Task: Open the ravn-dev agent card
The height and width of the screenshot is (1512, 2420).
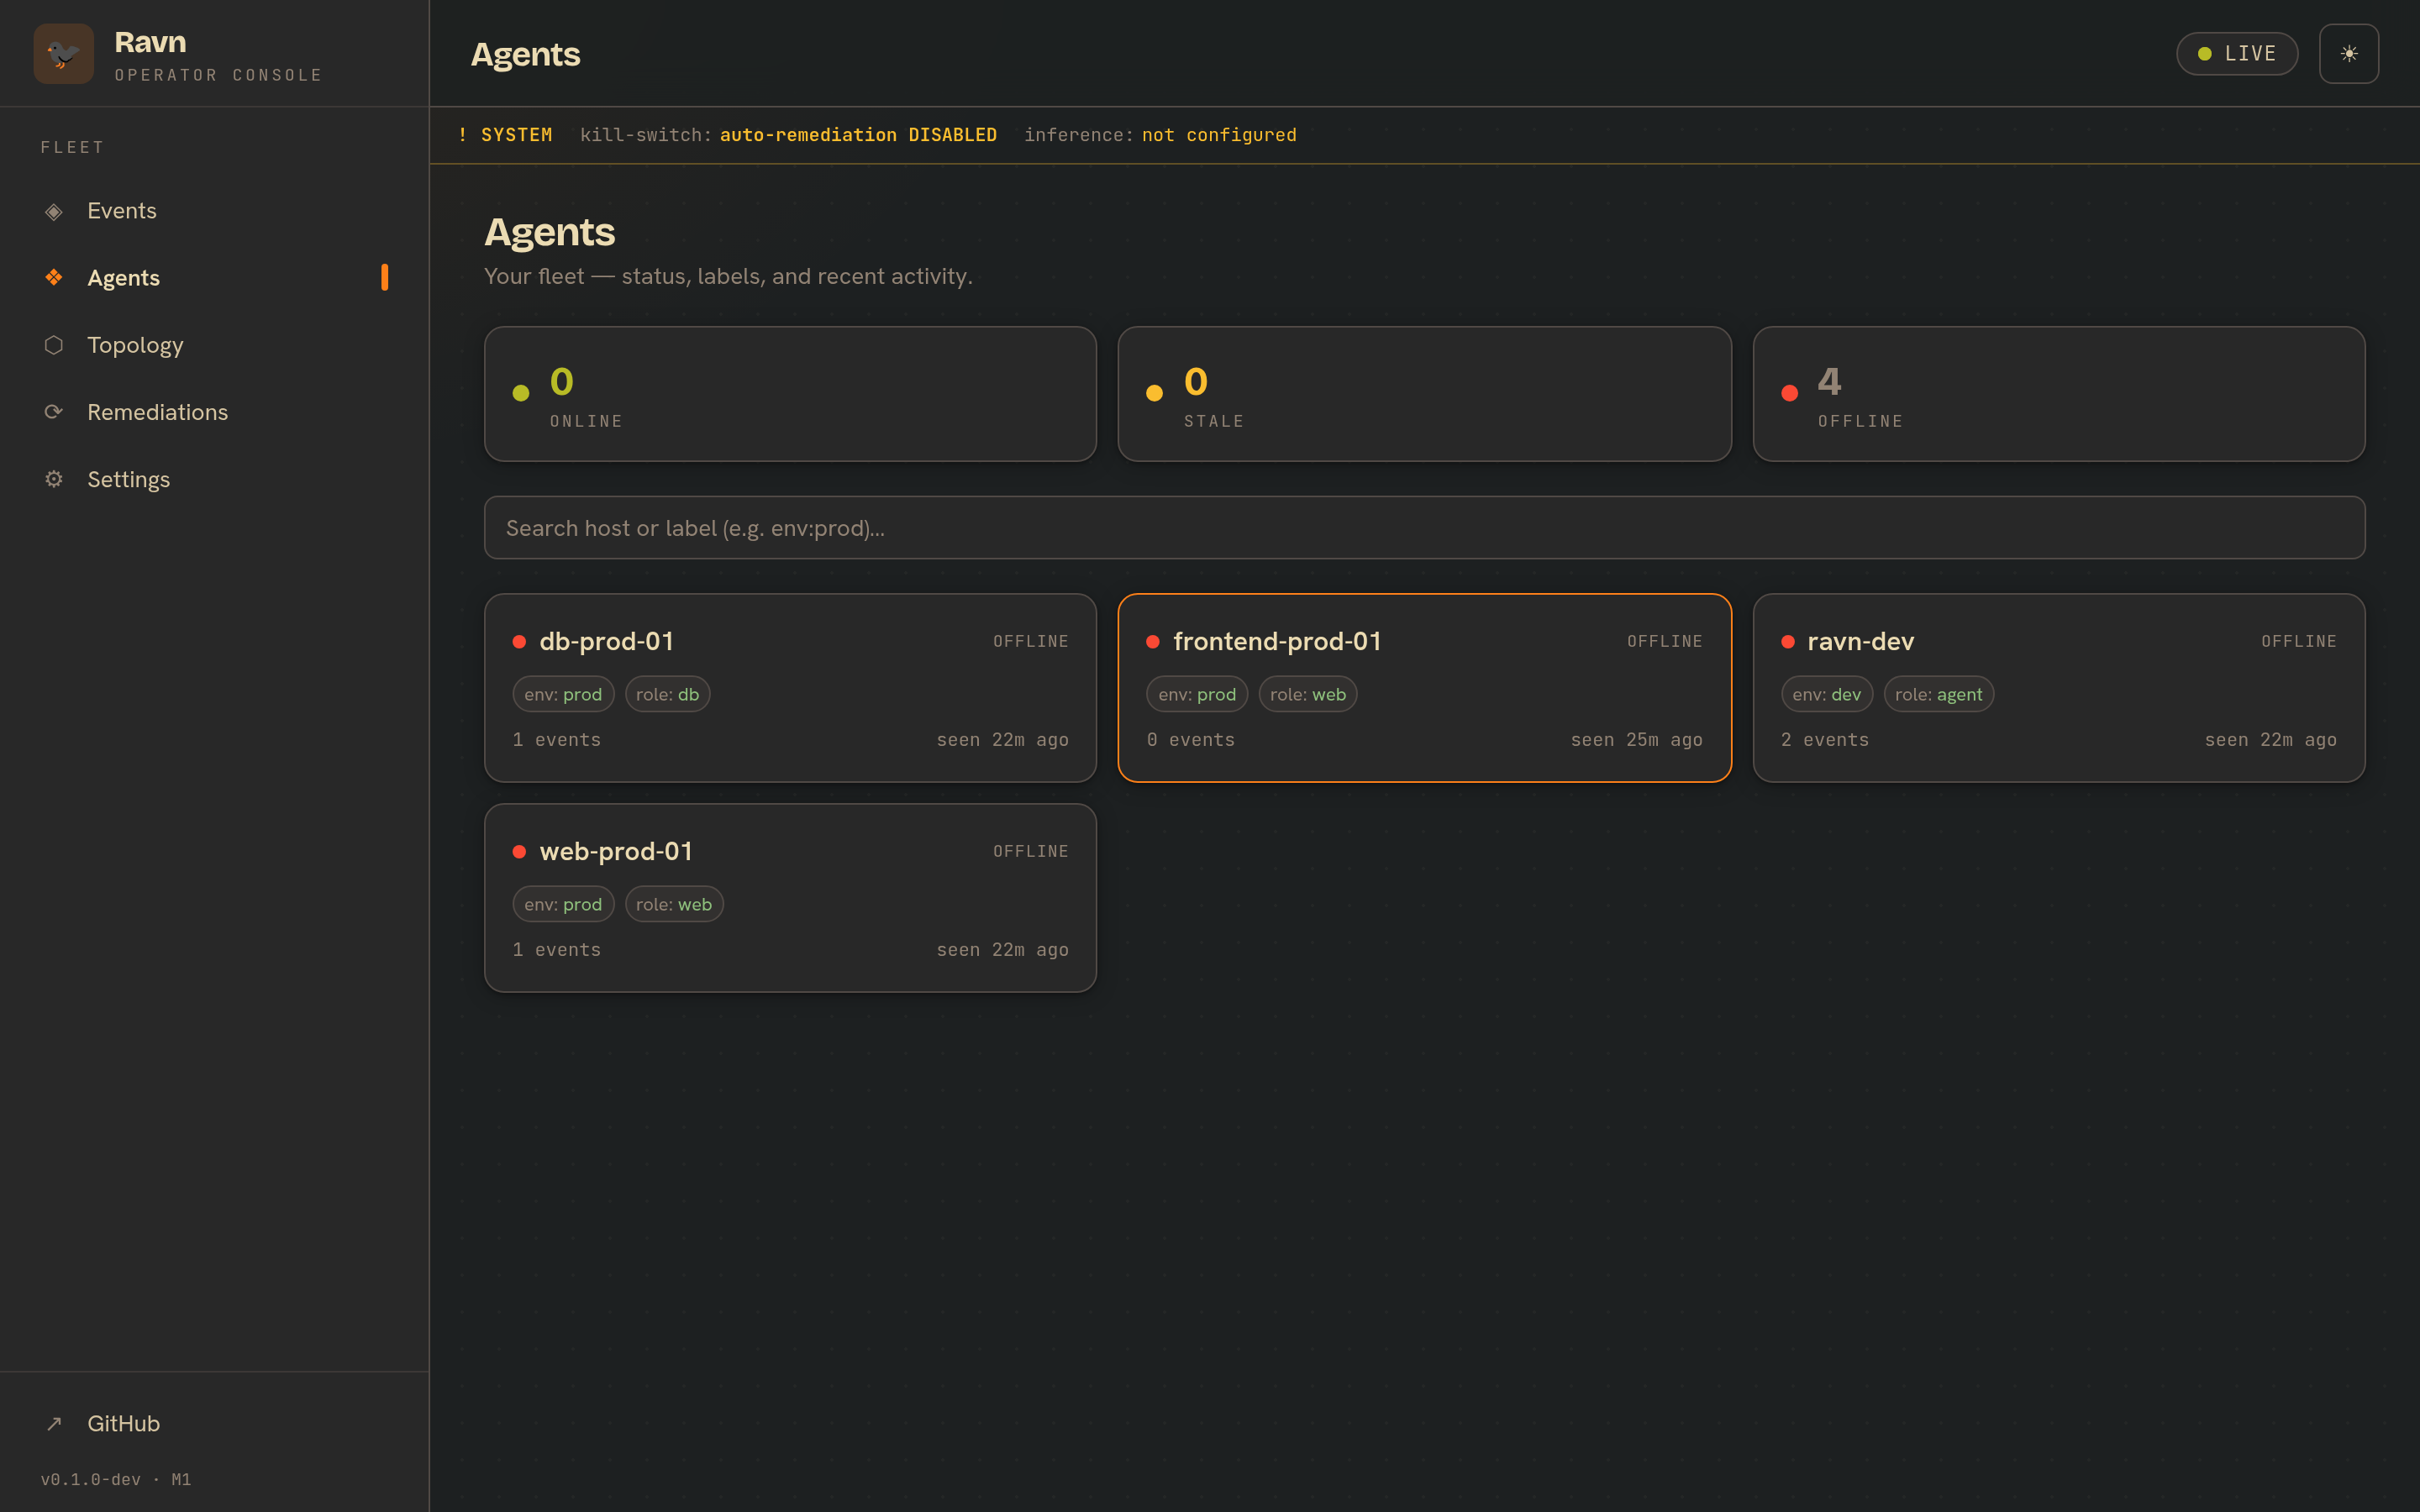Action: (x=2059, y=688)
